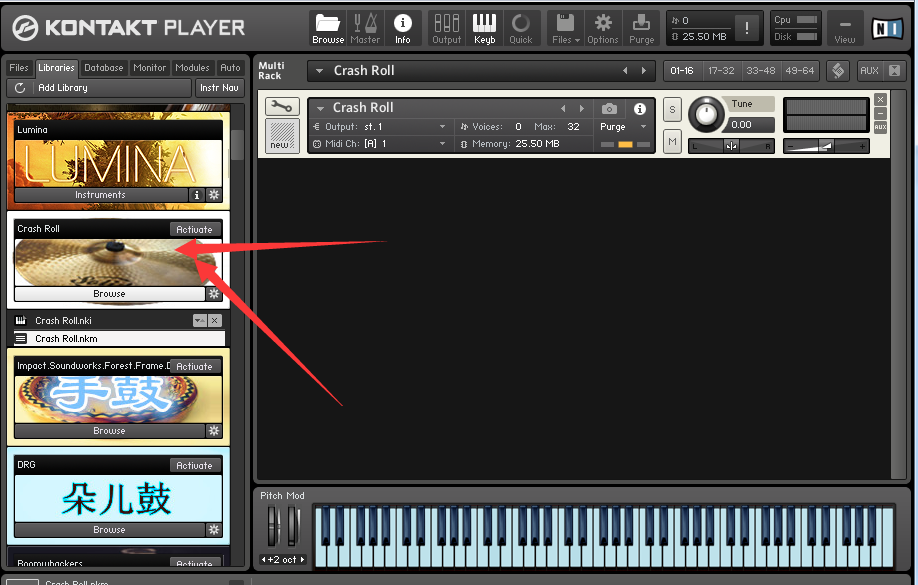Screen dimensions: 918x585
Task: Load the previous instrument preset arrow
Action: pyautogui.click(x=563, y=108)
